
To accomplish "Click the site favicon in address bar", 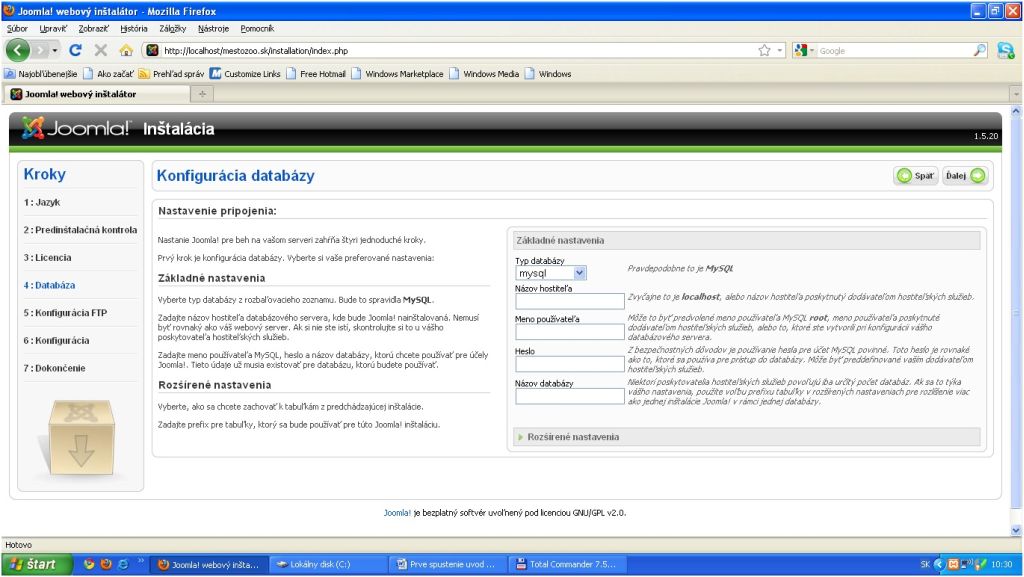I will pos(152,50).
